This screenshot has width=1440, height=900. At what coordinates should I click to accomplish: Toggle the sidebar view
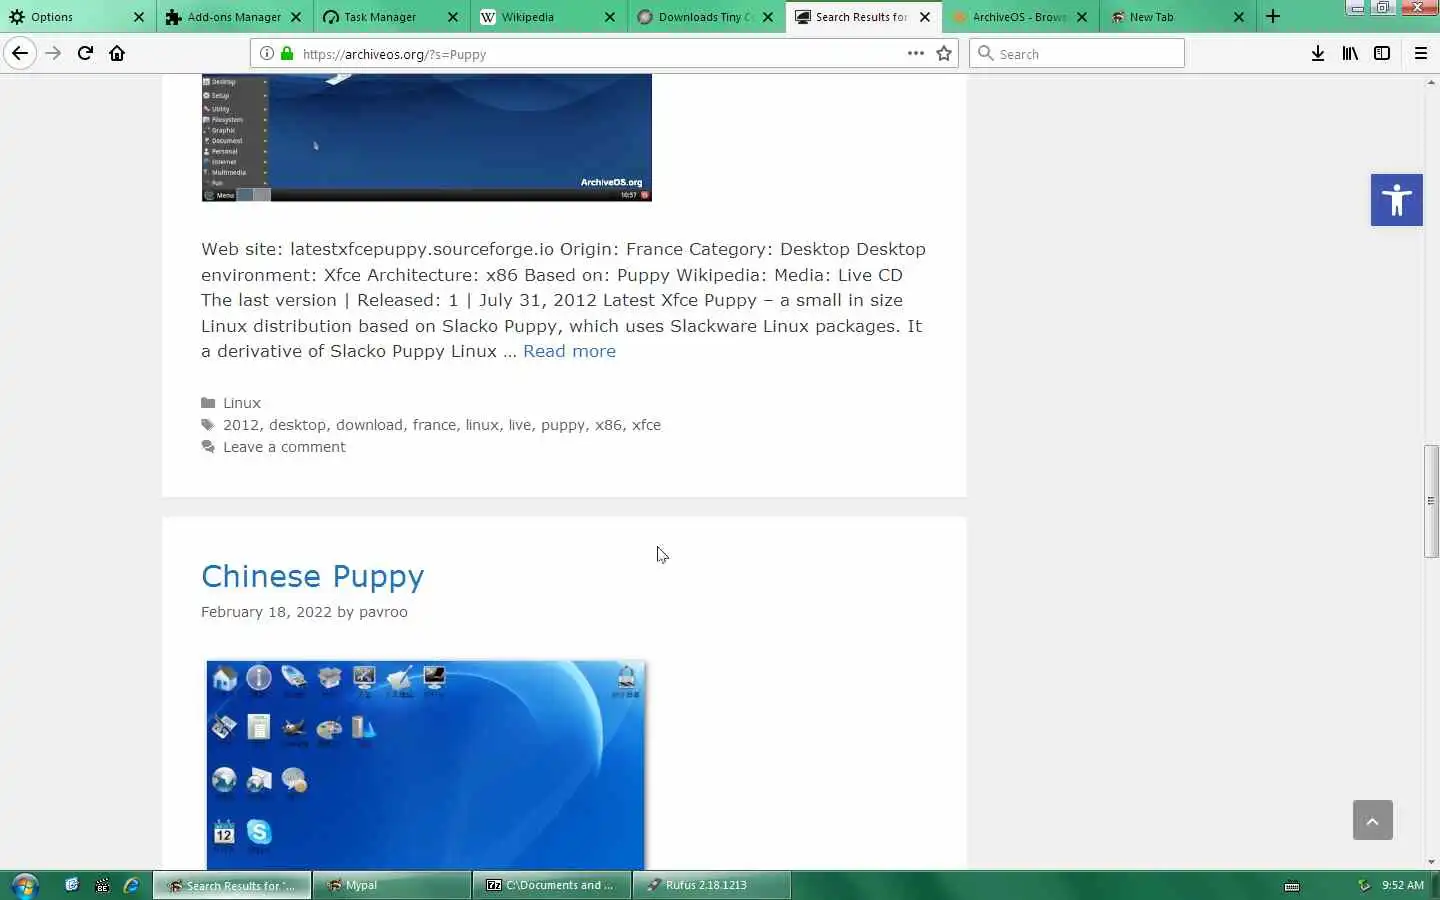1382,53
